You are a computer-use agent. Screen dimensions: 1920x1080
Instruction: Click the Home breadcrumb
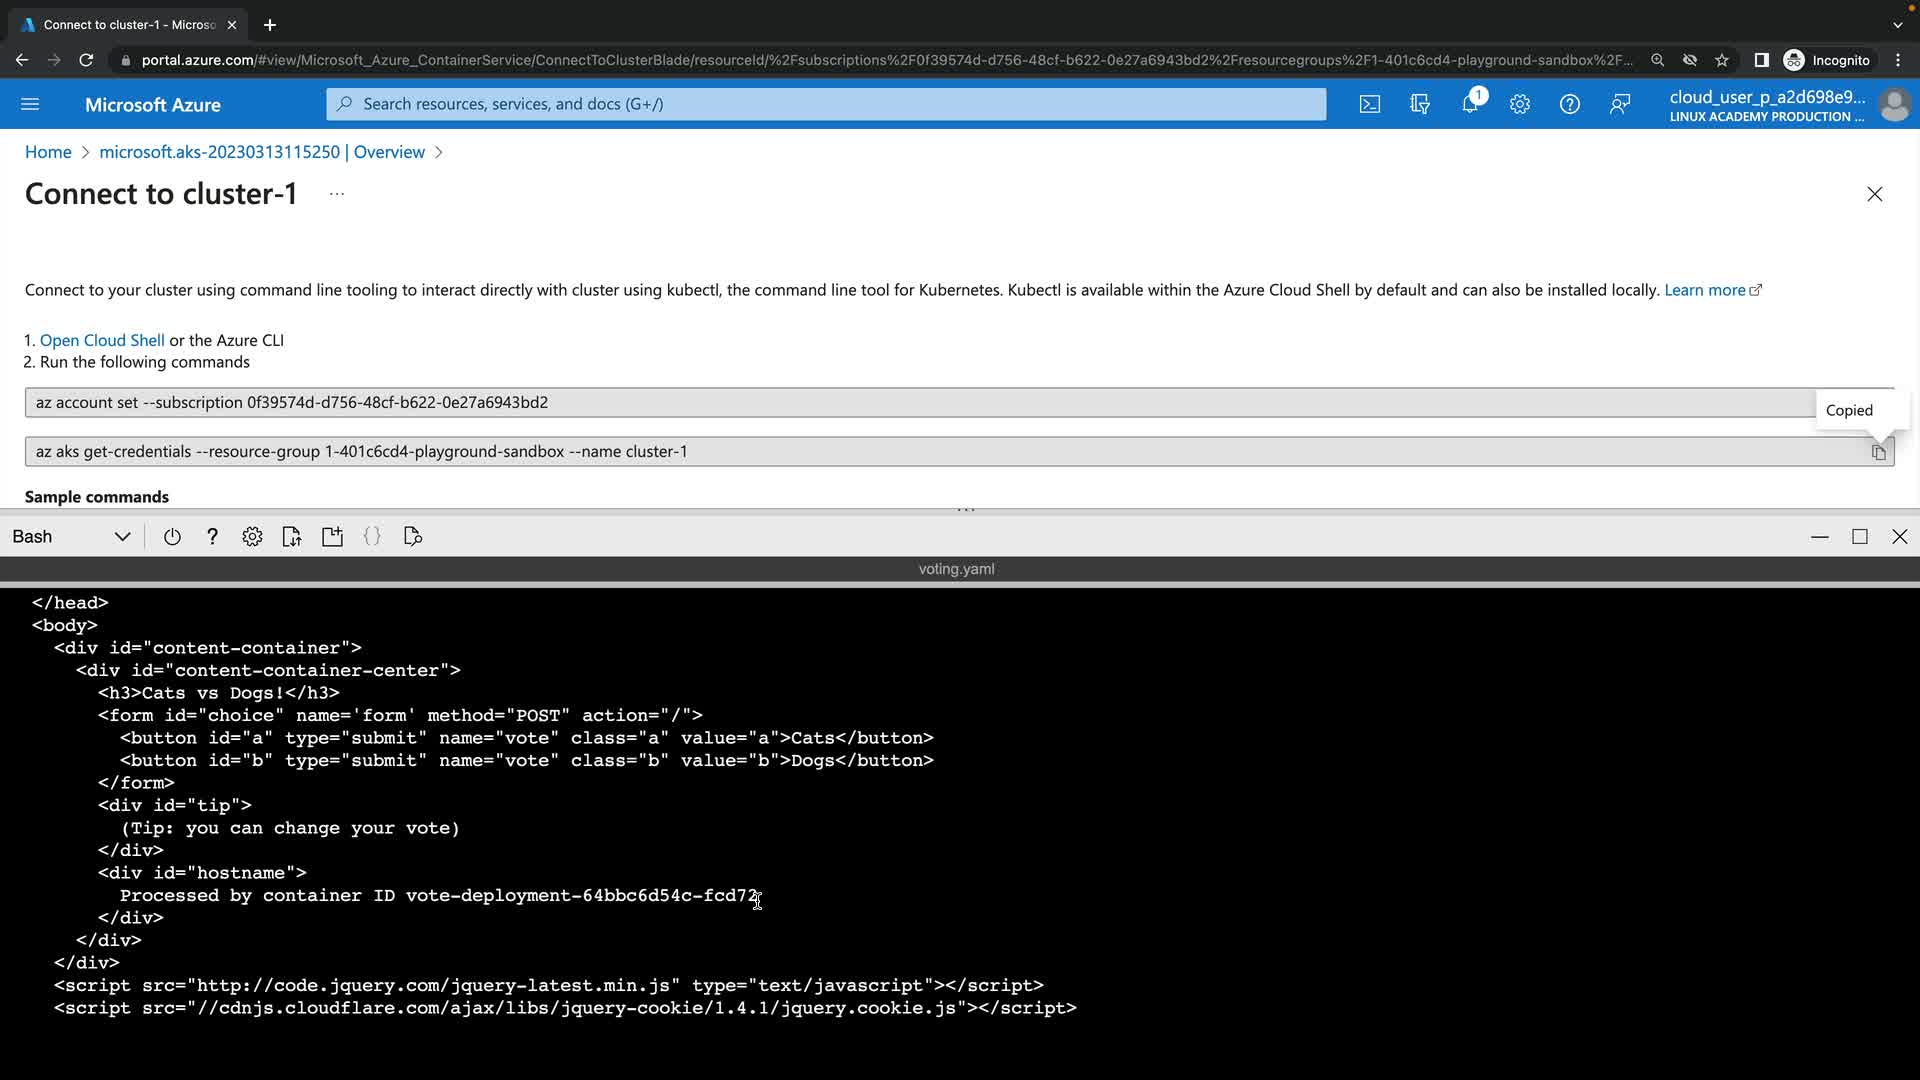click(x=48, y=152)
